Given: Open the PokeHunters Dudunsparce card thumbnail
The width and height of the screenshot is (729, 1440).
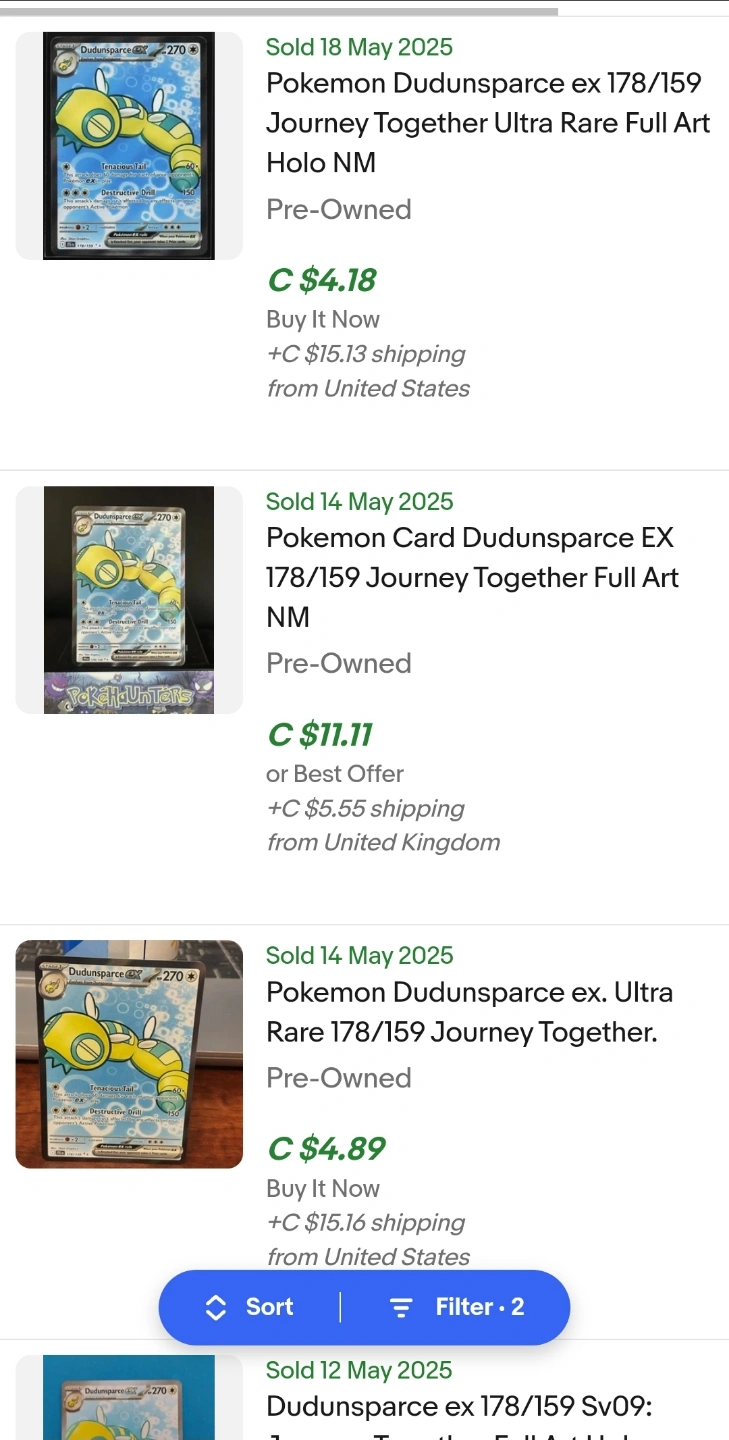Looking at the screenshot, I should click(129, 600).
